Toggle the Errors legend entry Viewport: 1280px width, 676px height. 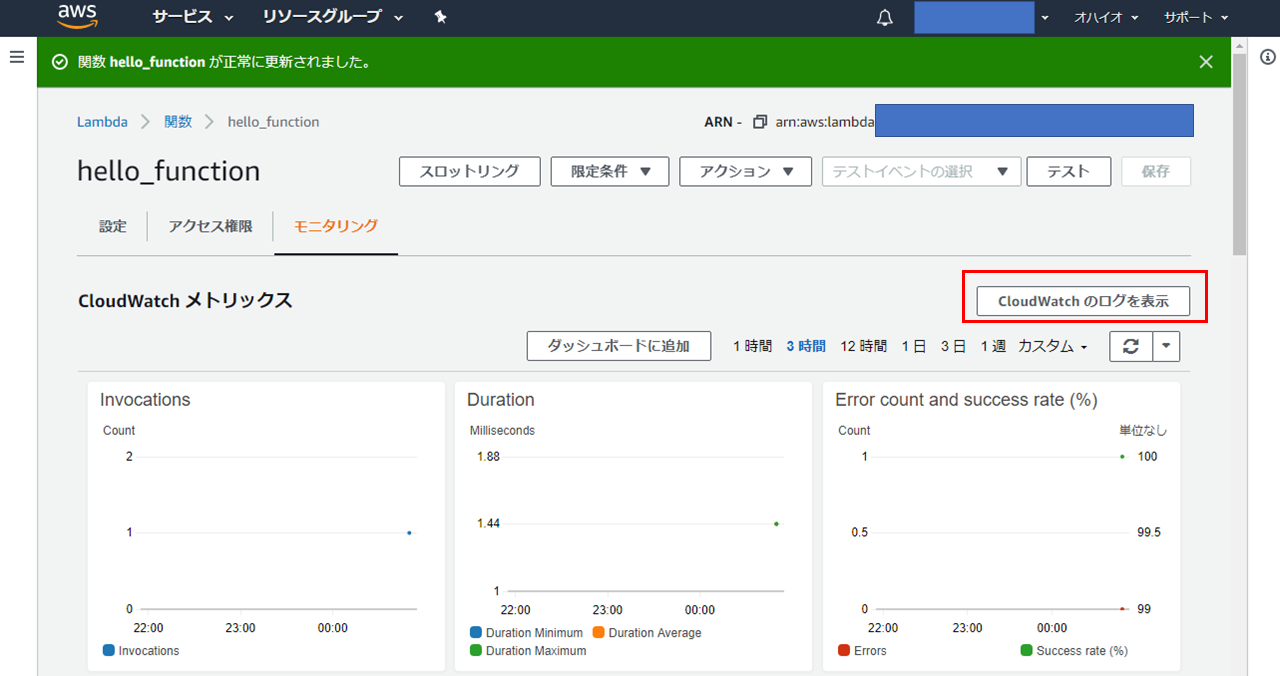point(862,651)
